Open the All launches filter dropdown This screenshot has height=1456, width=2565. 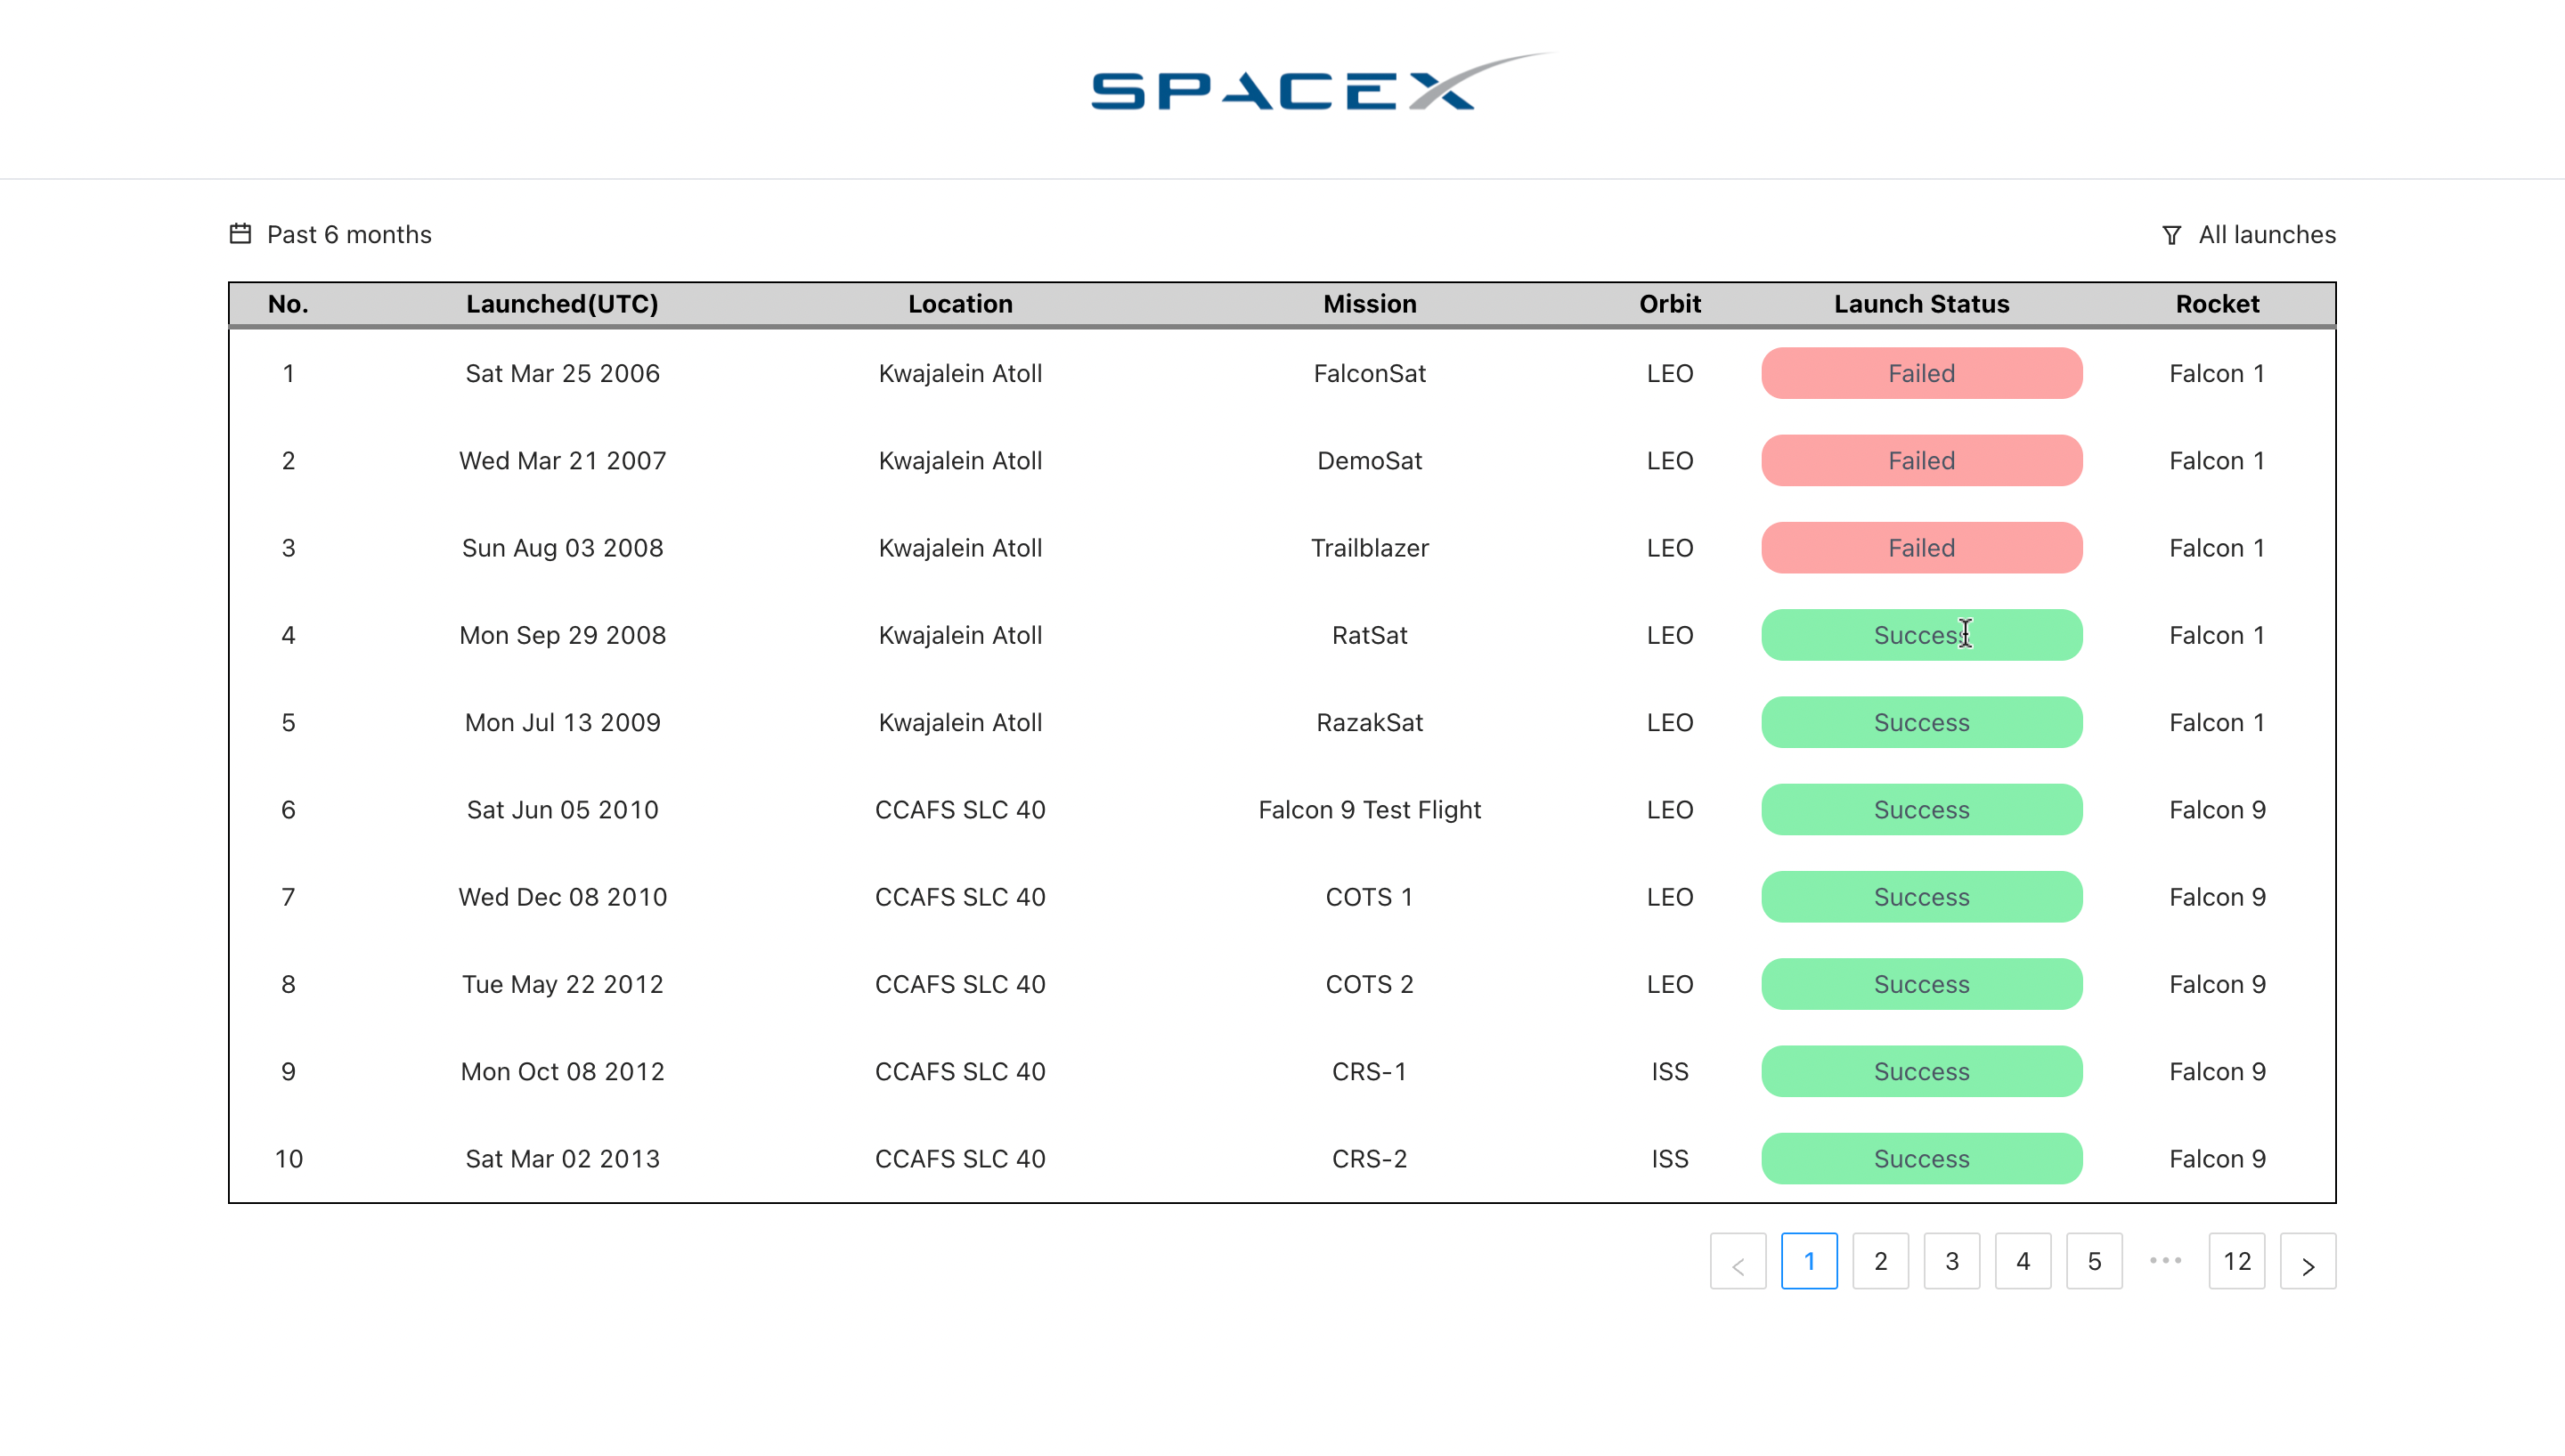pyautogui.click(x=2266, y=234)
